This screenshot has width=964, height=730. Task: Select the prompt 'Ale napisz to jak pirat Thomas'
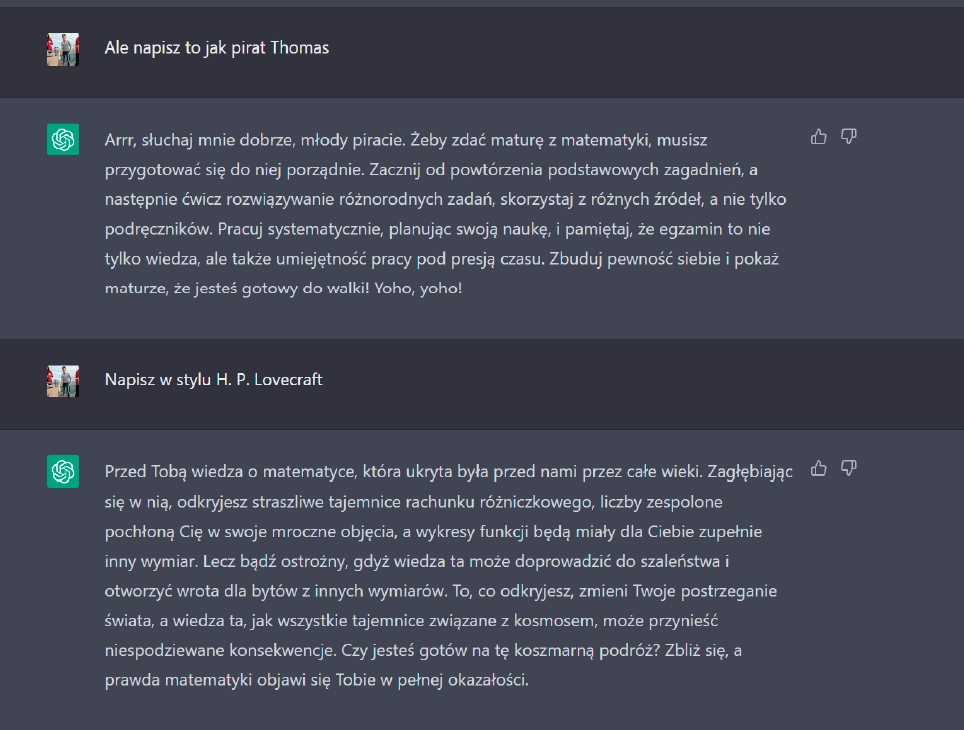tap(216, 48)
